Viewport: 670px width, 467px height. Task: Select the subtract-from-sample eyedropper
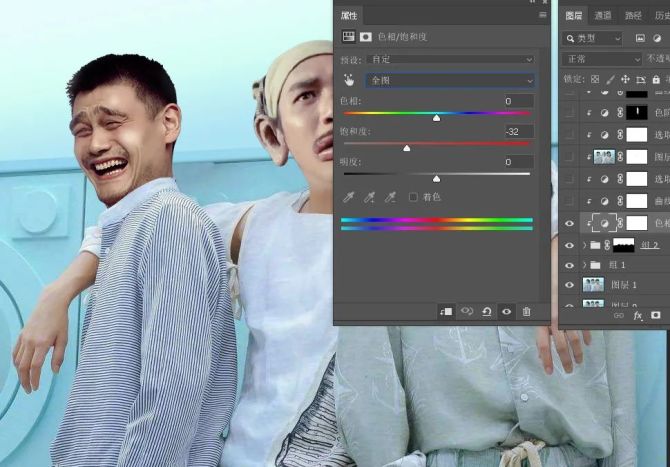pos(391,197)
